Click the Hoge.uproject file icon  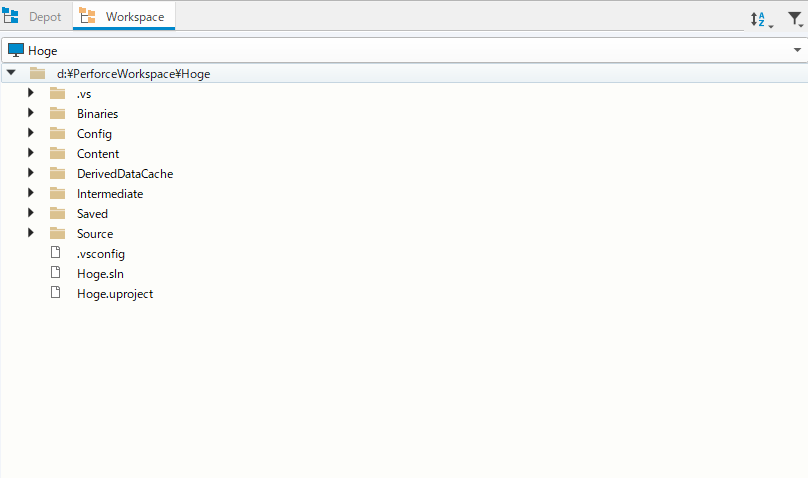click(x=56, y=293)
